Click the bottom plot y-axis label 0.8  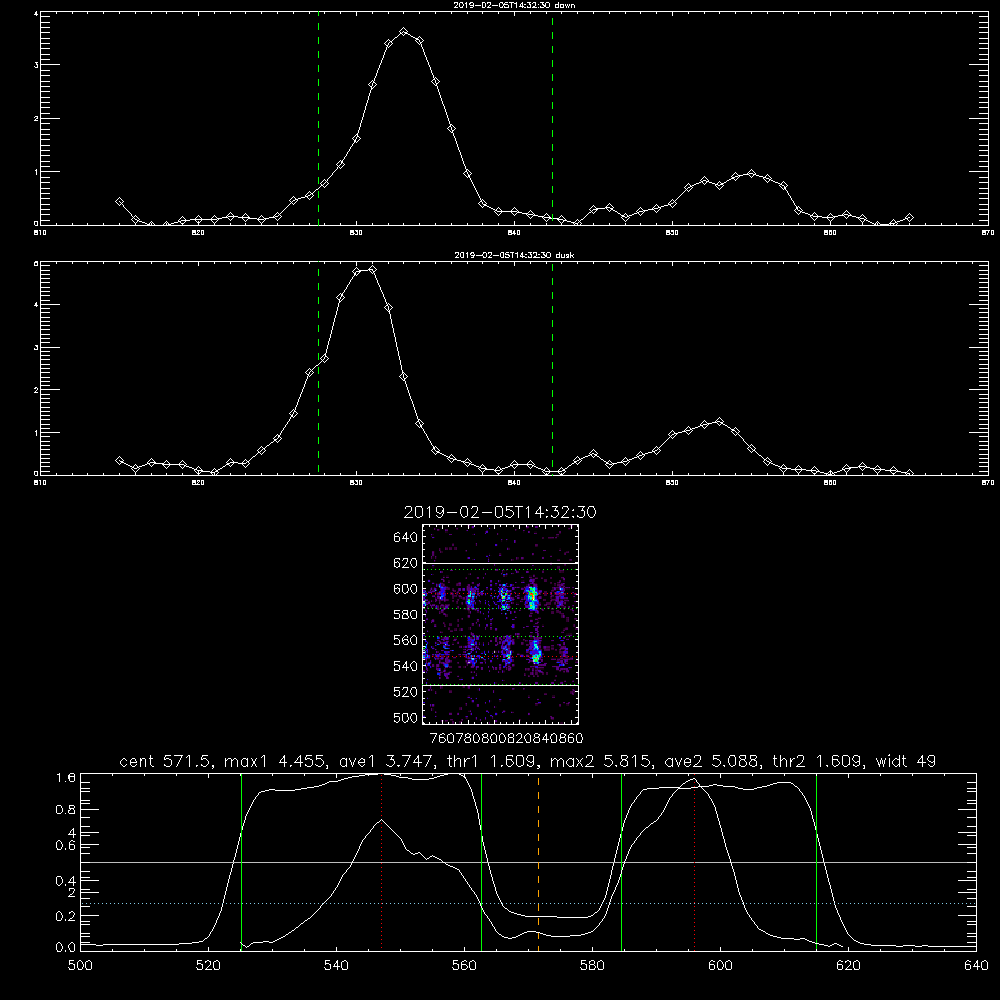point(66,810)
